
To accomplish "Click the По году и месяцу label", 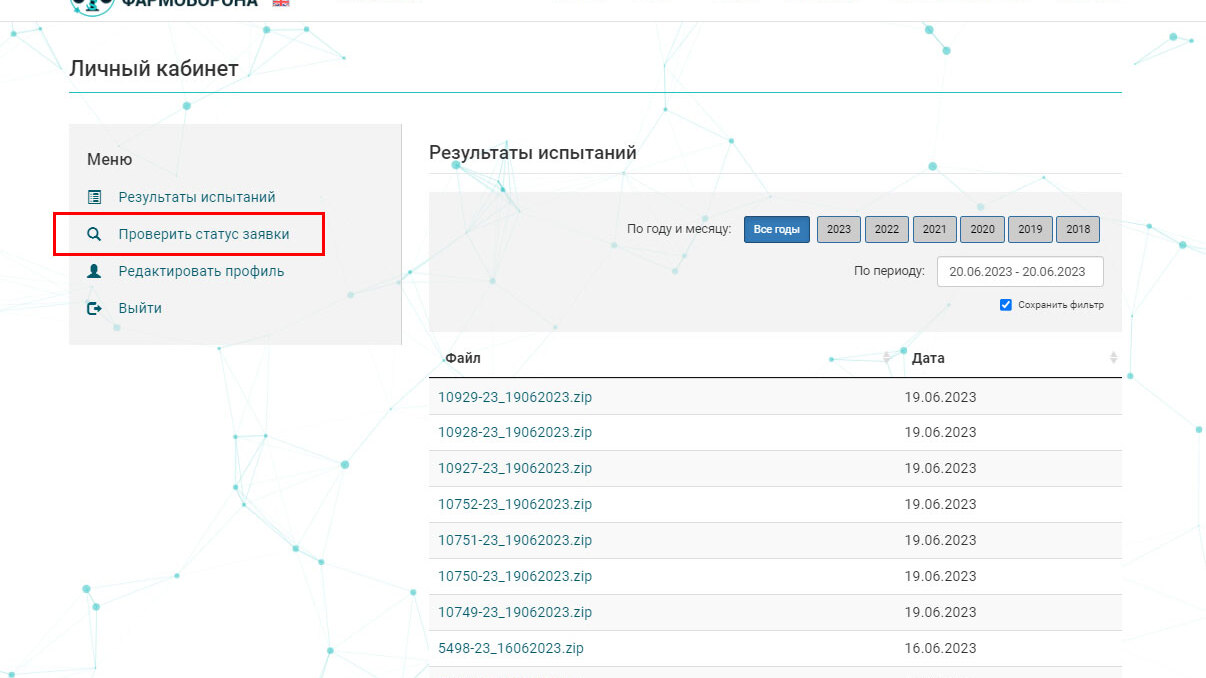I will click(x=679, y=229).
